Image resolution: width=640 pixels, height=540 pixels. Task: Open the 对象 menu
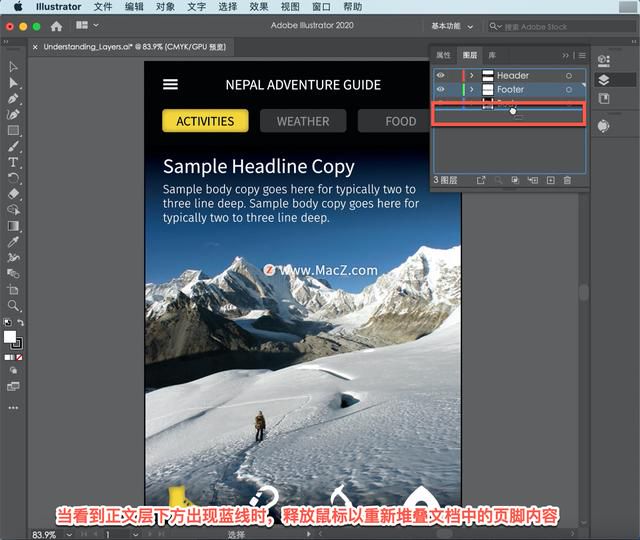tap(165, 7)
